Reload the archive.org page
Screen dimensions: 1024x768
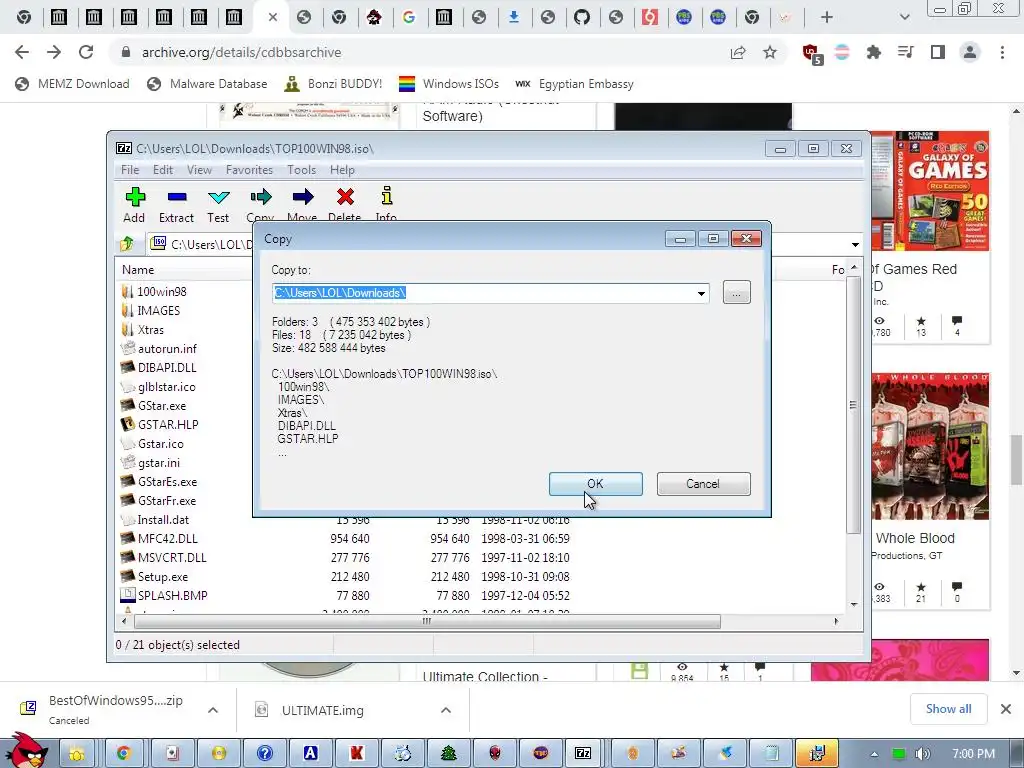tap(86, 52)
